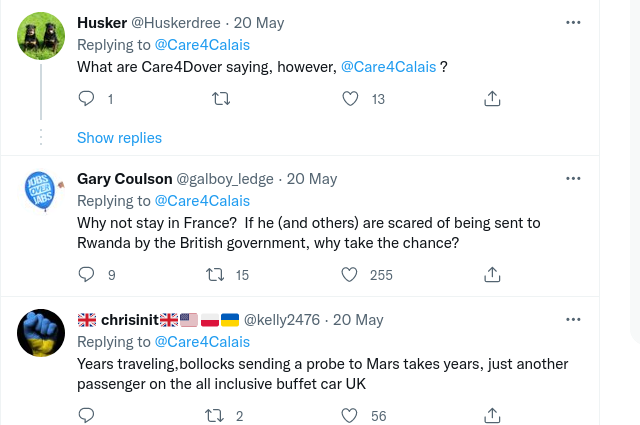
Task: Retweet chrisinit's tweet
Action: pos(213,415)
